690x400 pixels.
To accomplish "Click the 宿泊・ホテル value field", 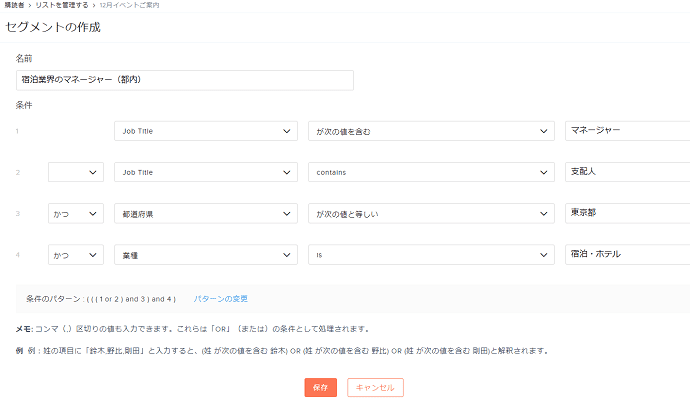I will [627, 254].
